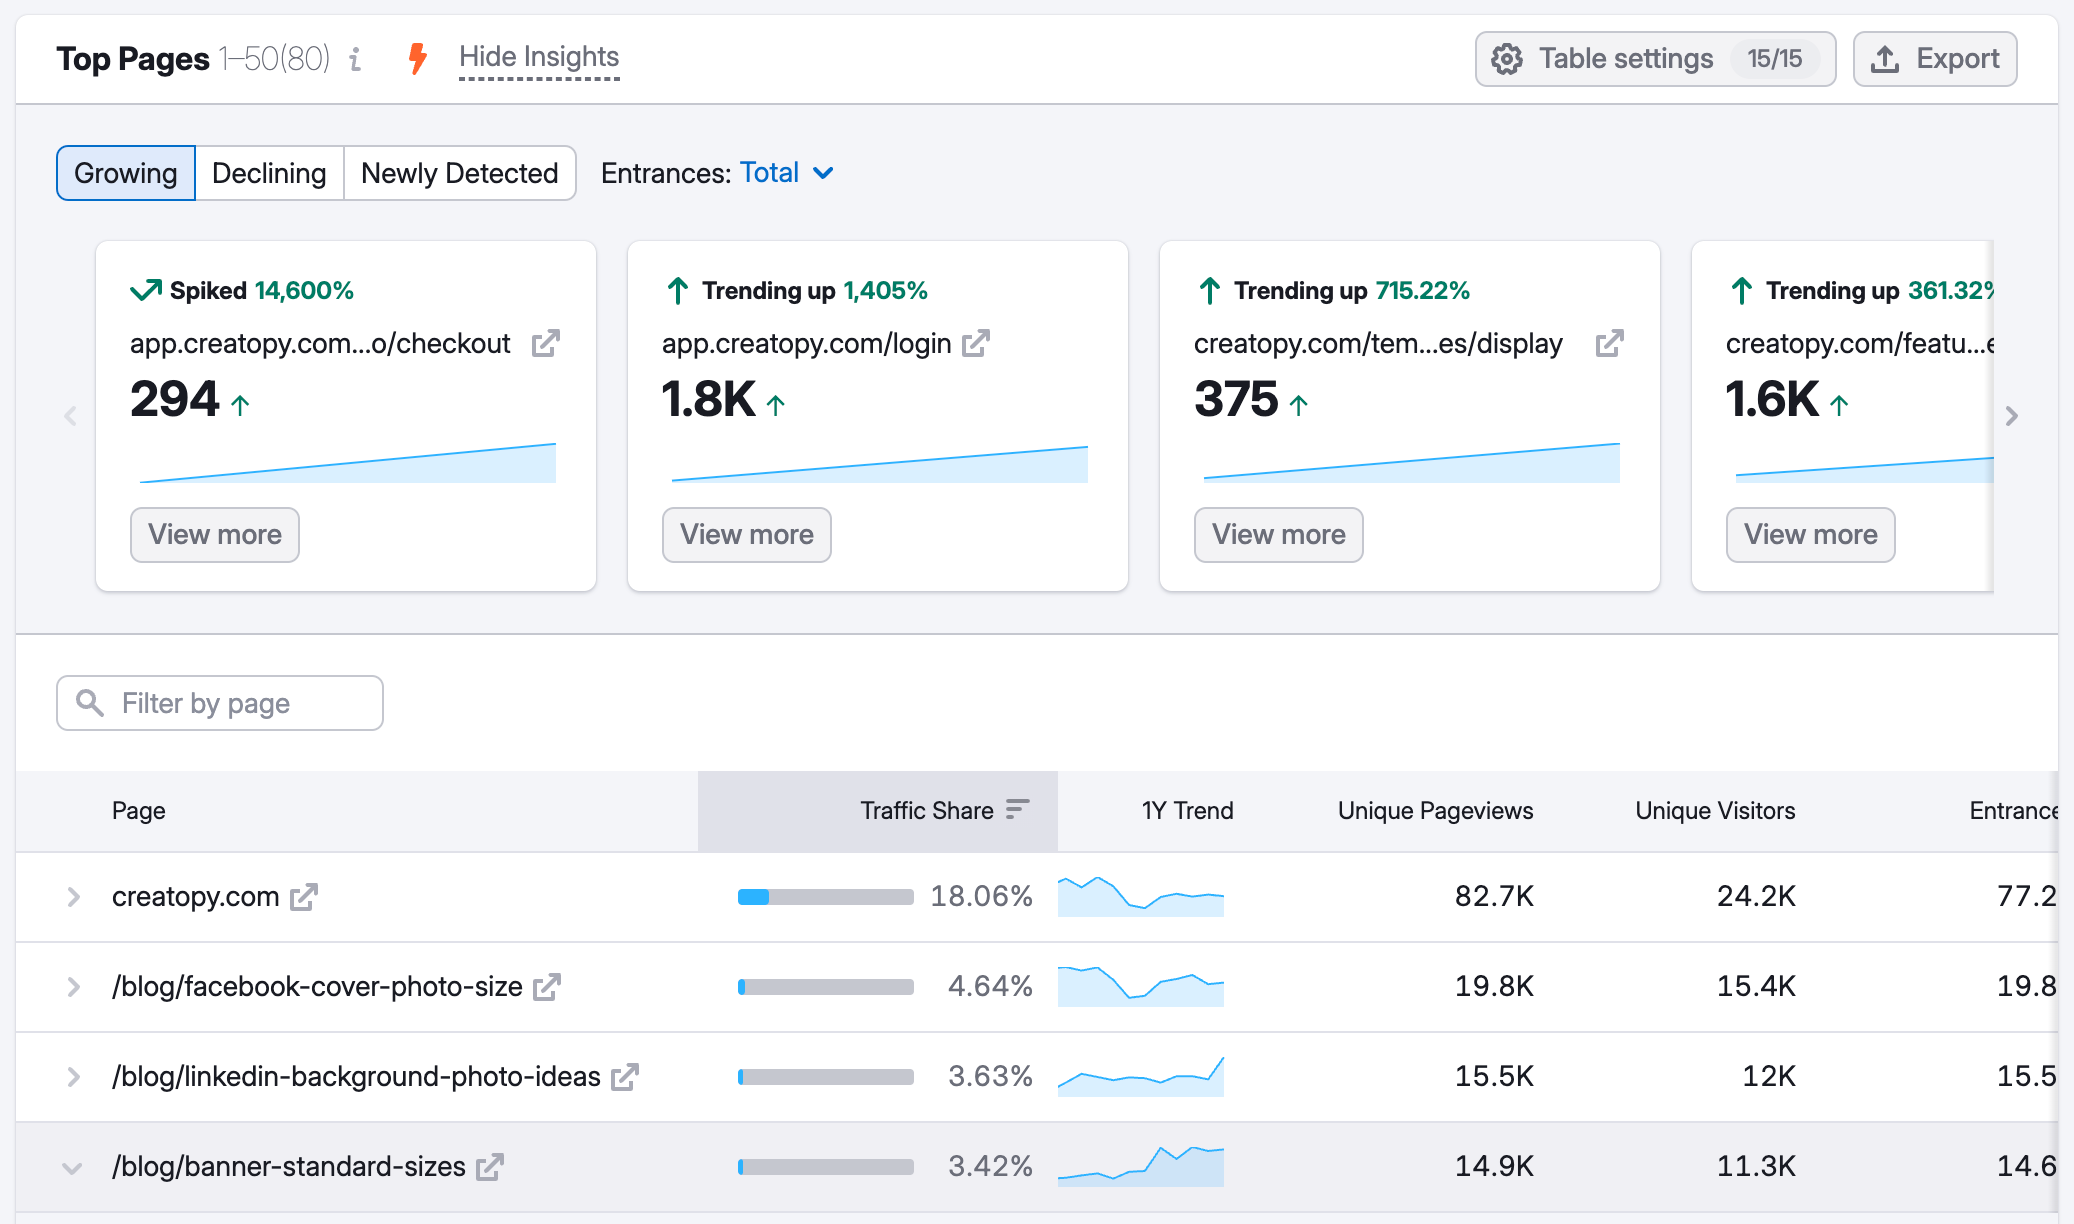
Task: Click the info icon next to Top Pages
Action: pyautogui.click(x=355, y=59)
